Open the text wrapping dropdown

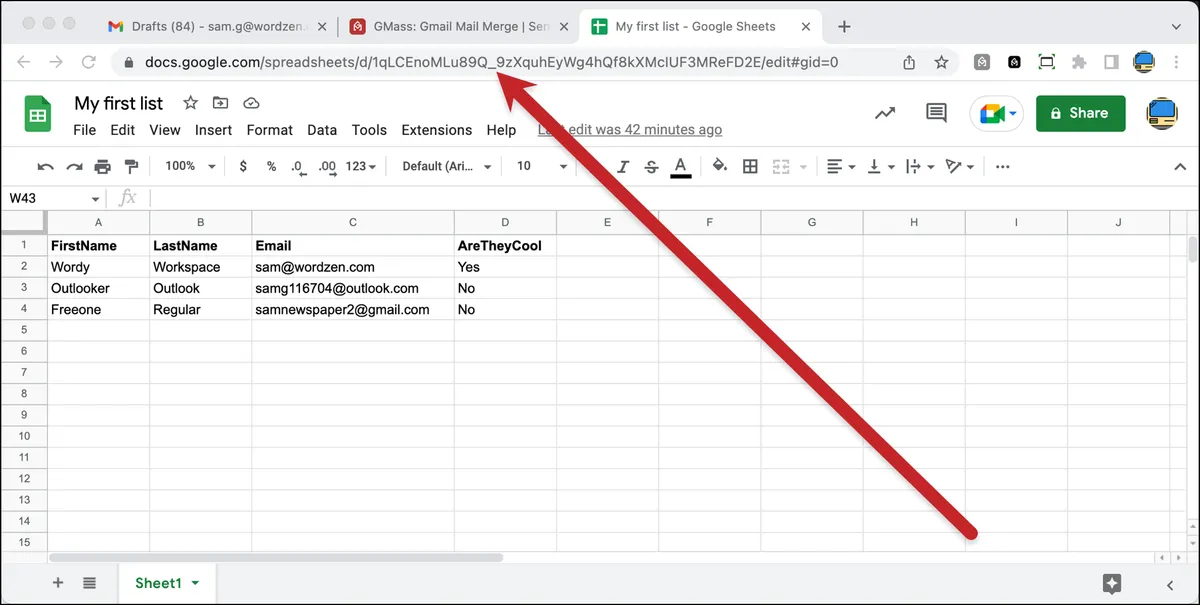click(x=919, y=167)
